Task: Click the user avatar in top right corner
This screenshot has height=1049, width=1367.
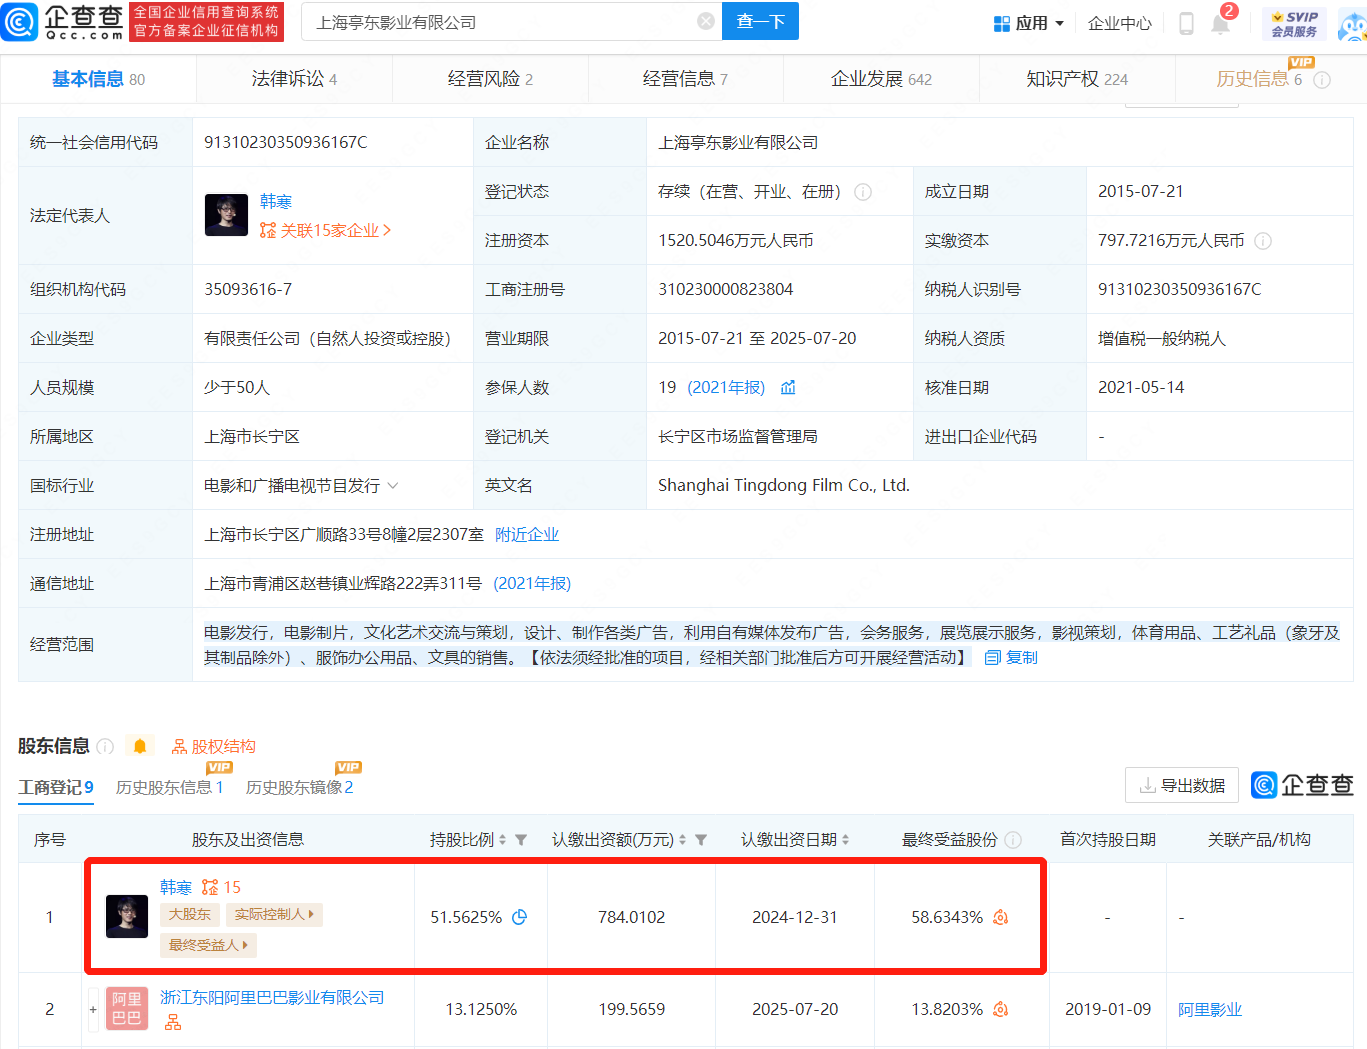Action: pos(1352,24)
